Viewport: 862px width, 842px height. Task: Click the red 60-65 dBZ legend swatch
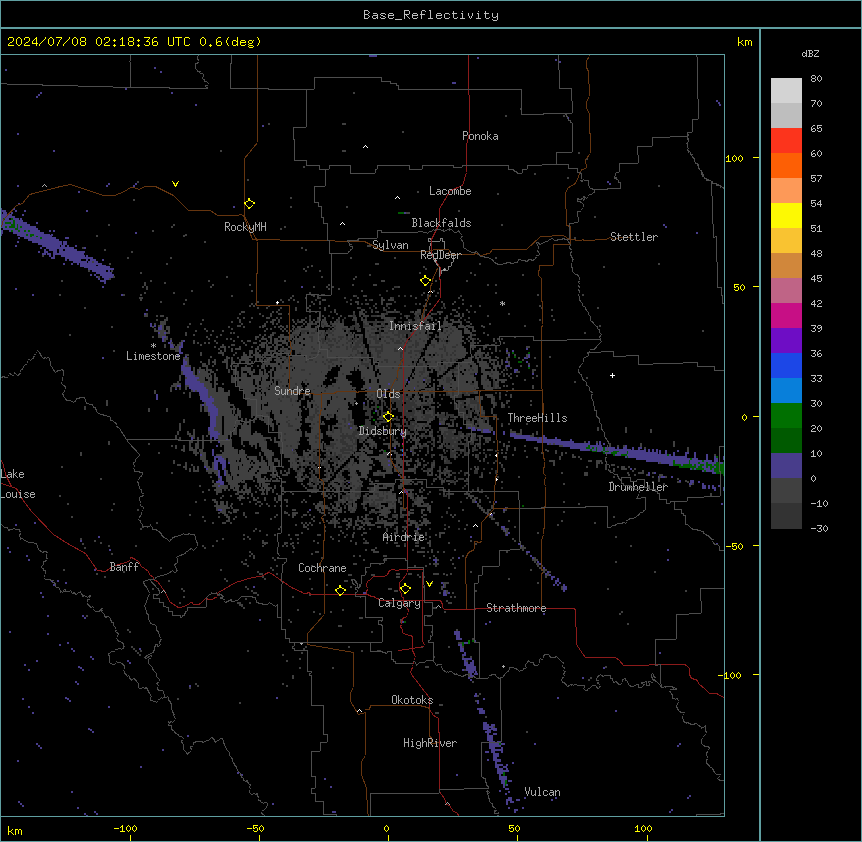(786, 140)
